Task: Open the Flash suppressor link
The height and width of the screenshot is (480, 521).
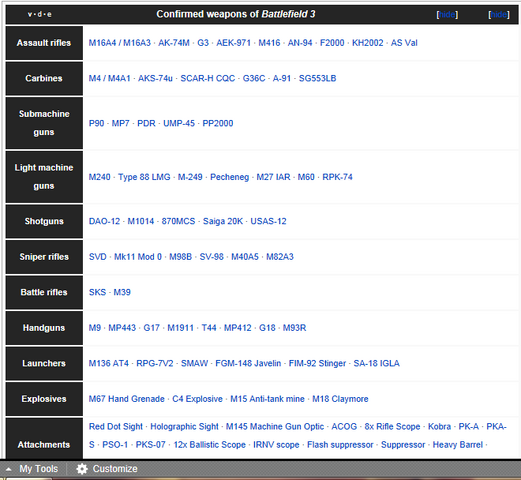Action: pyautogui.click(x=340, y=445)
